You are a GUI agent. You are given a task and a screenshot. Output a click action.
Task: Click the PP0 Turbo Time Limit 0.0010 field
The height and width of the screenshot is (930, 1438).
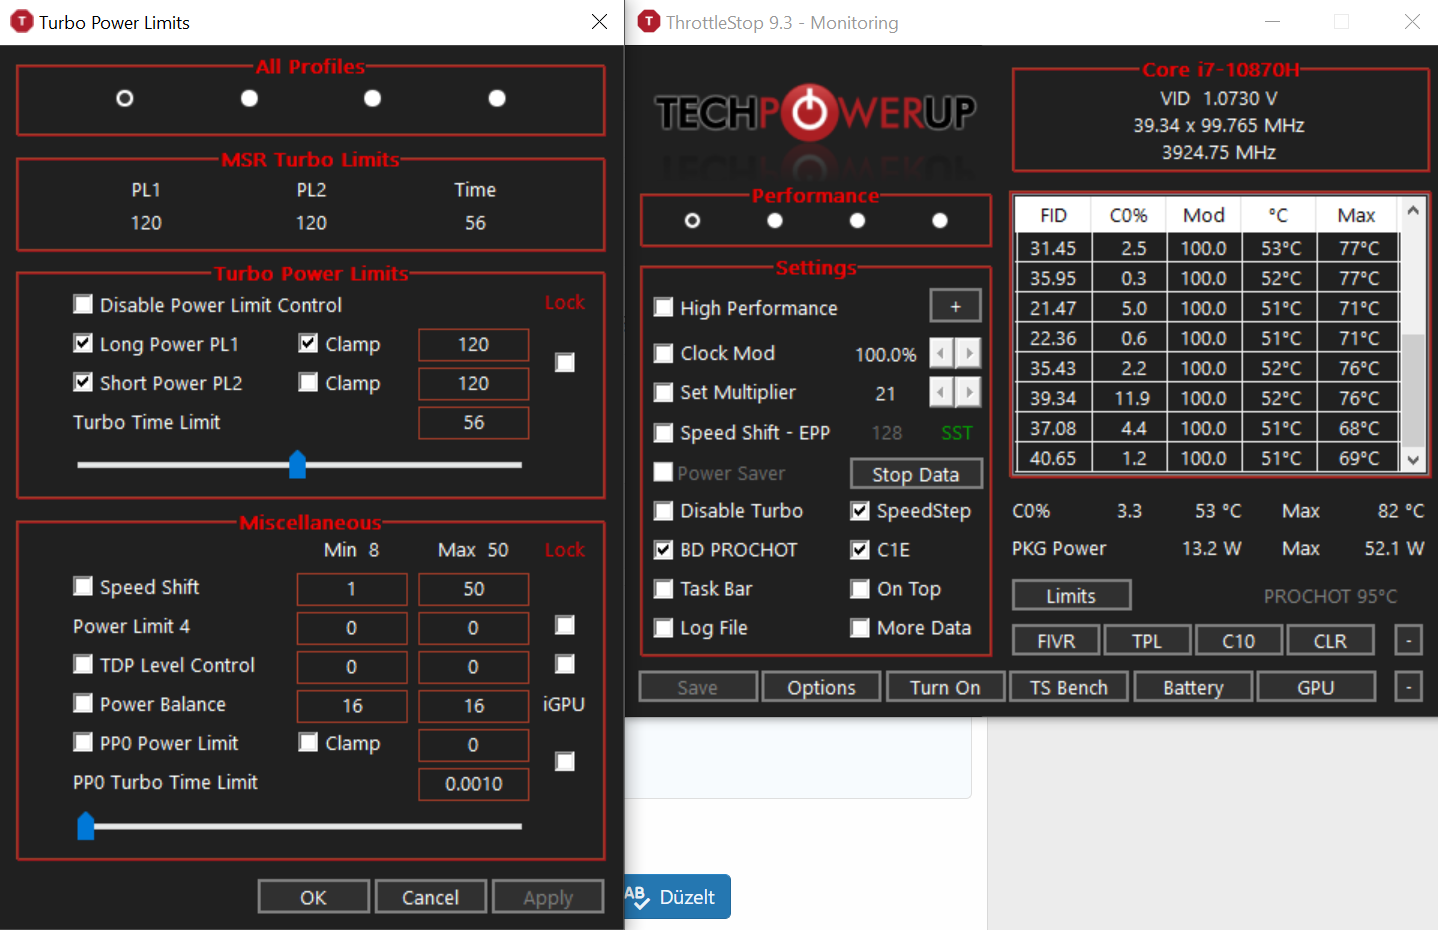pos(473,784)
